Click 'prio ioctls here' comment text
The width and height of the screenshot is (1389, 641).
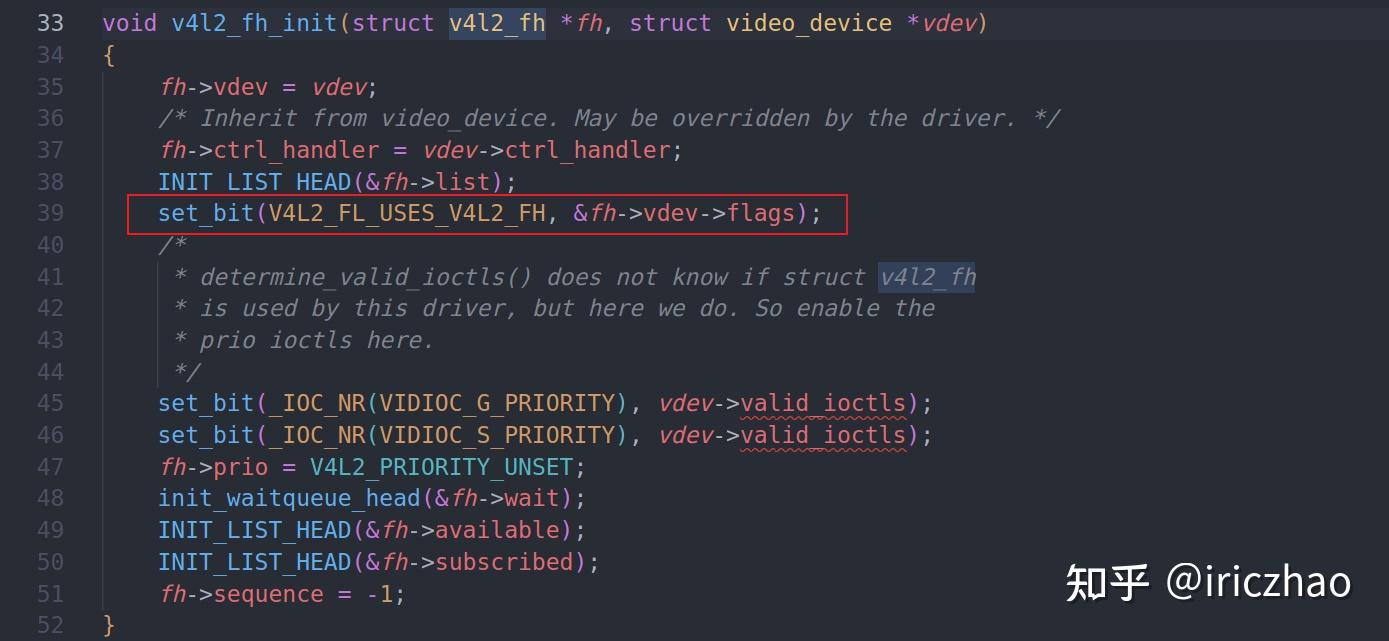(x=316, y=340)
